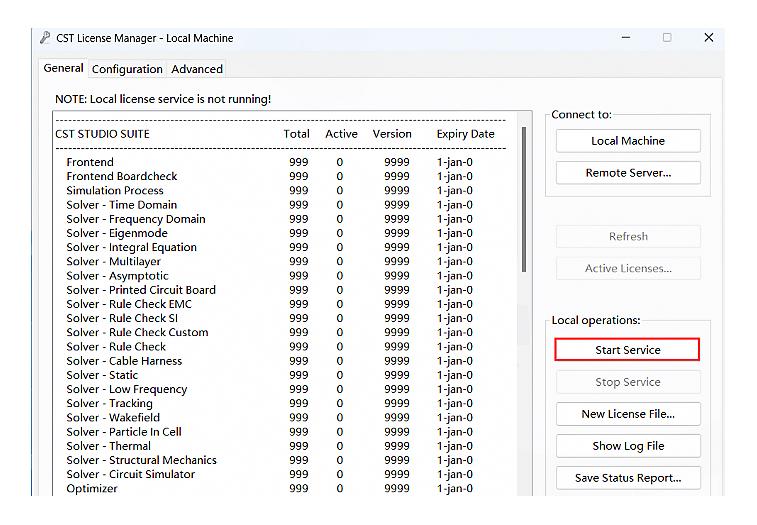757x525 pixels.
Task: Show the license log file
Action: [628, 446]
